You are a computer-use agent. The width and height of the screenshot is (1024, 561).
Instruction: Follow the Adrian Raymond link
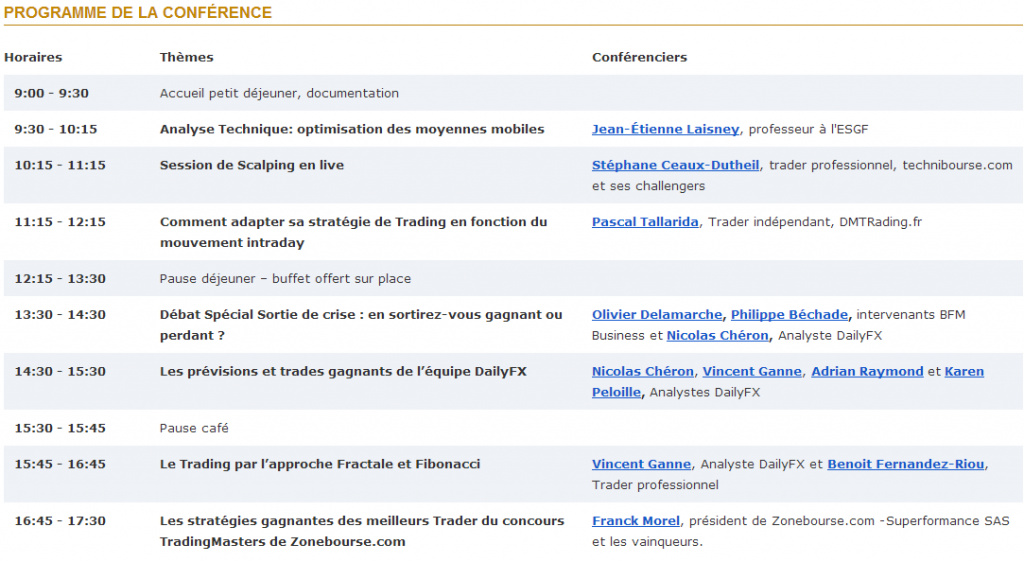[x=867, y=372]
